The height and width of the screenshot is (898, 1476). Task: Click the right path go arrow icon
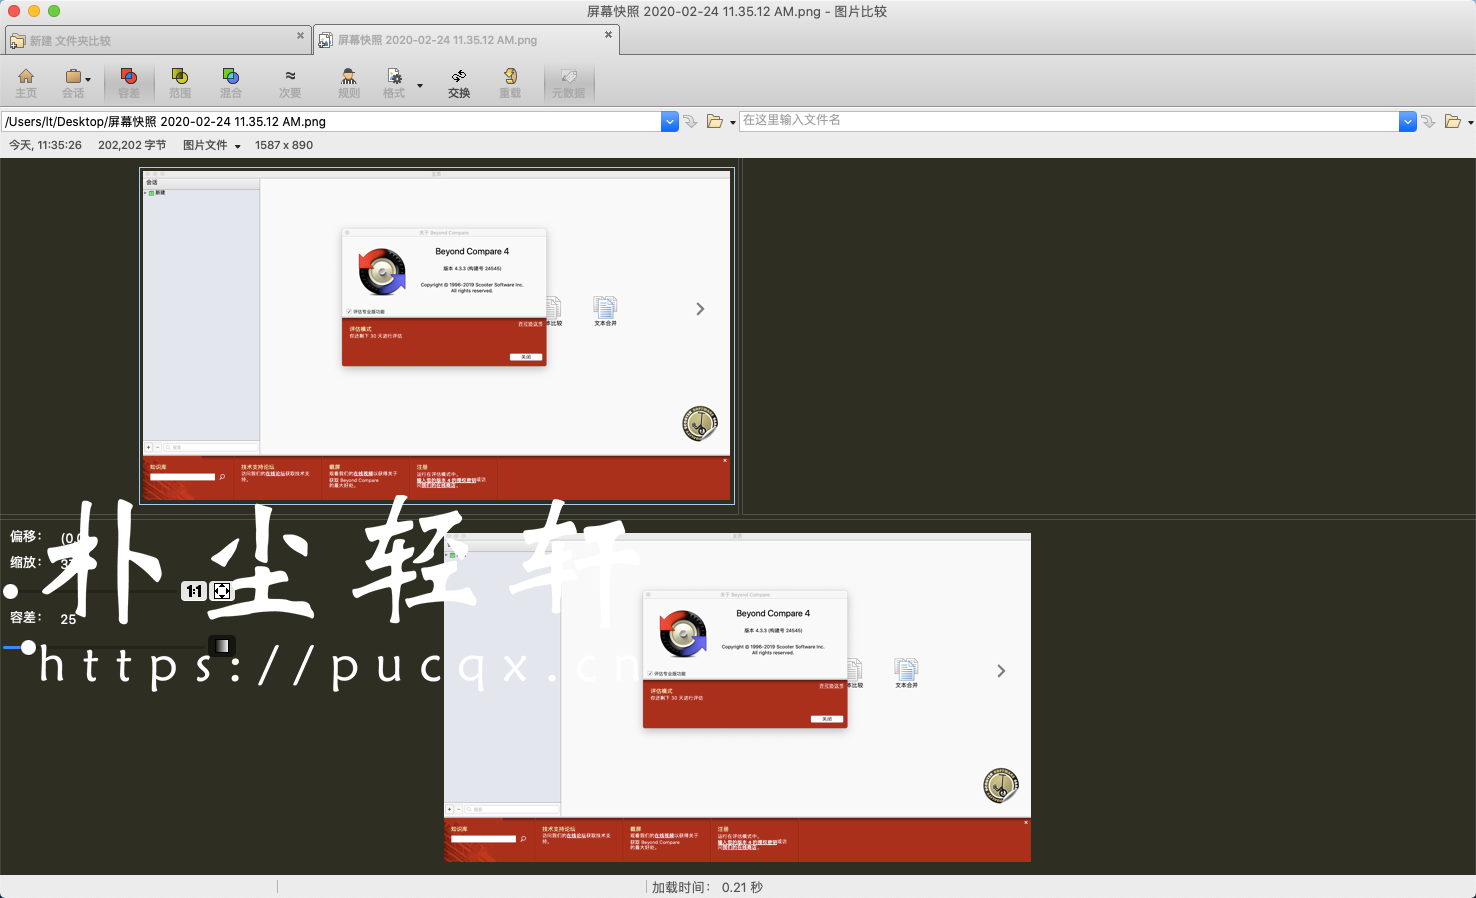coord(1428,121)
